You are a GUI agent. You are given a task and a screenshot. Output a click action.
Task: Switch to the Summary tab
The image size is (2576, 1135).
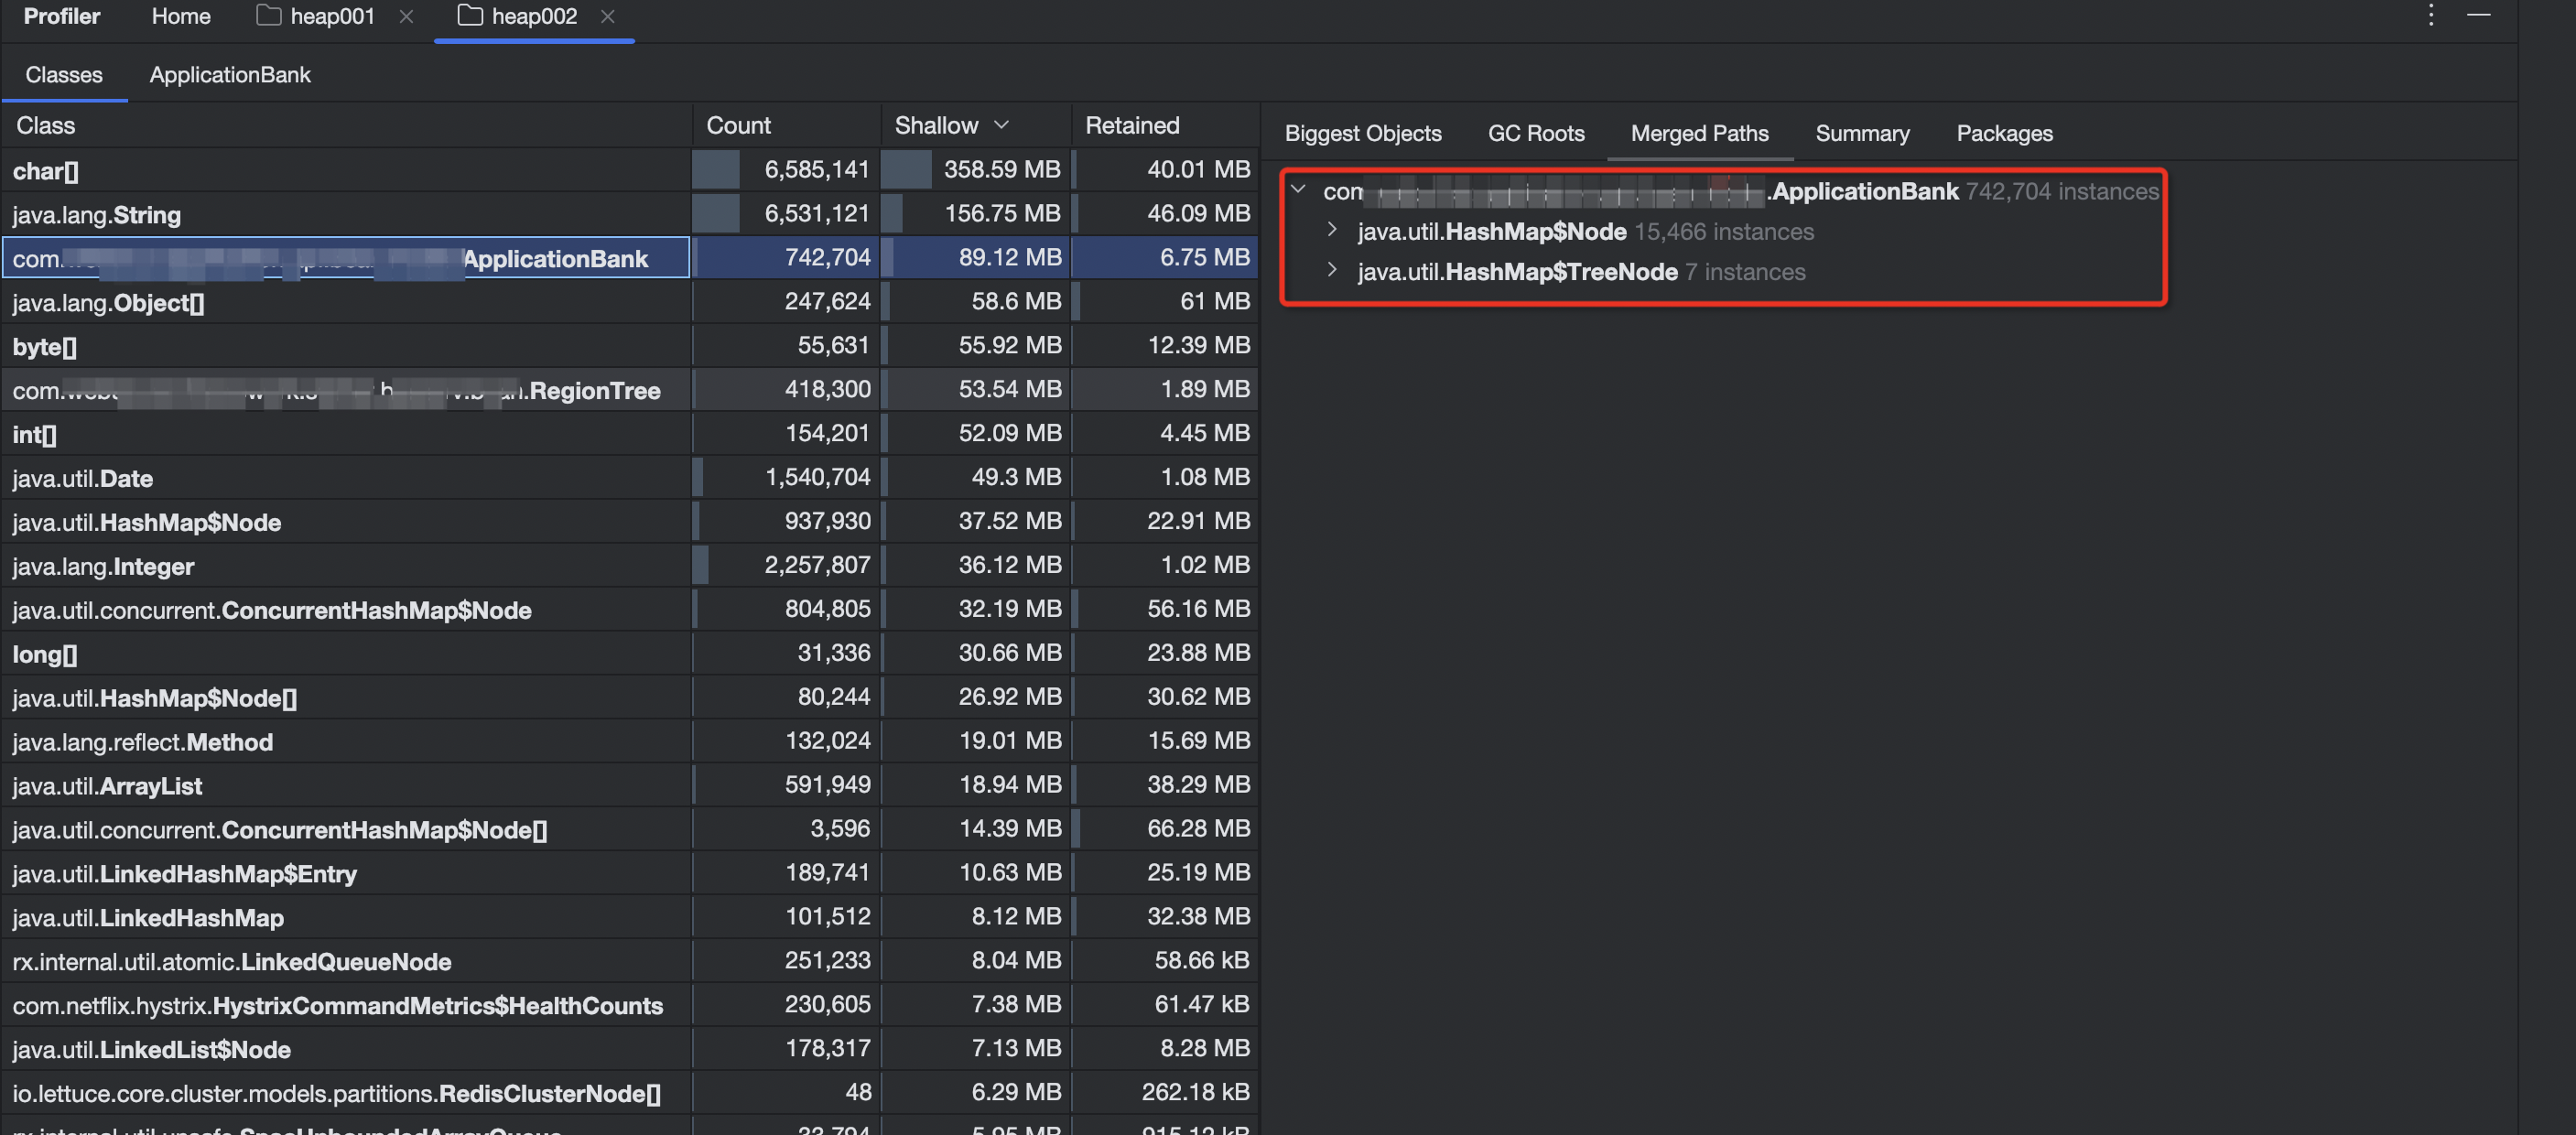(x=1861, y=133)
